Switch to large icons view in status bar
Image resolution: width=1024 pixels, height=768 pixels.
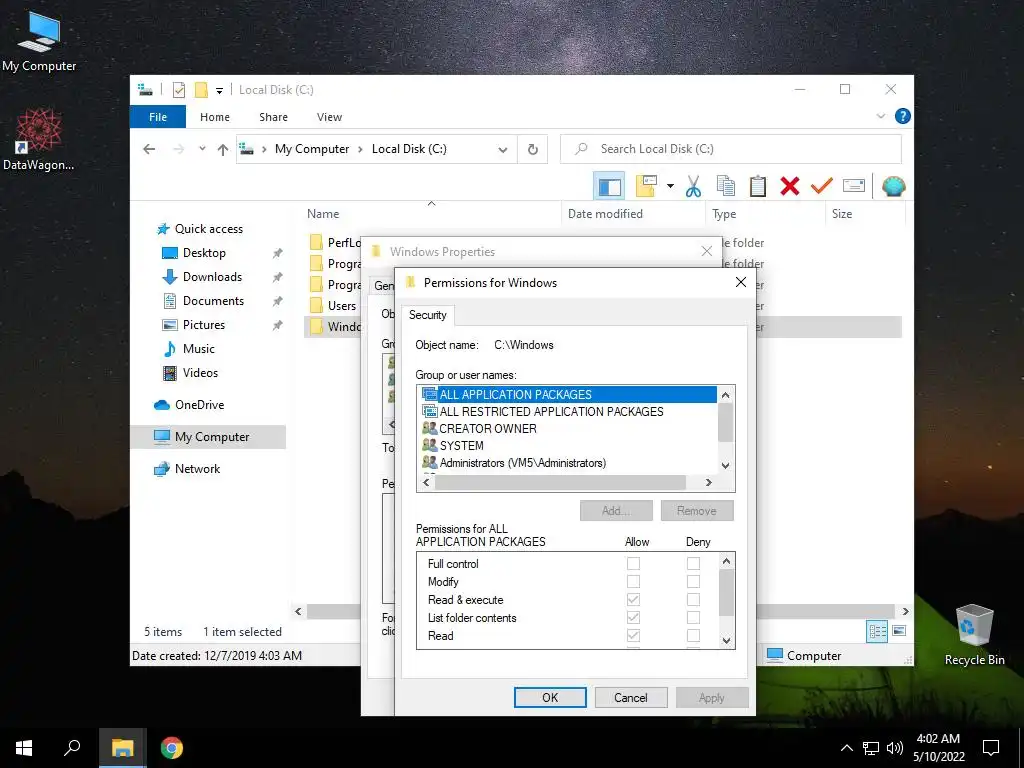(x=899, y=630)
